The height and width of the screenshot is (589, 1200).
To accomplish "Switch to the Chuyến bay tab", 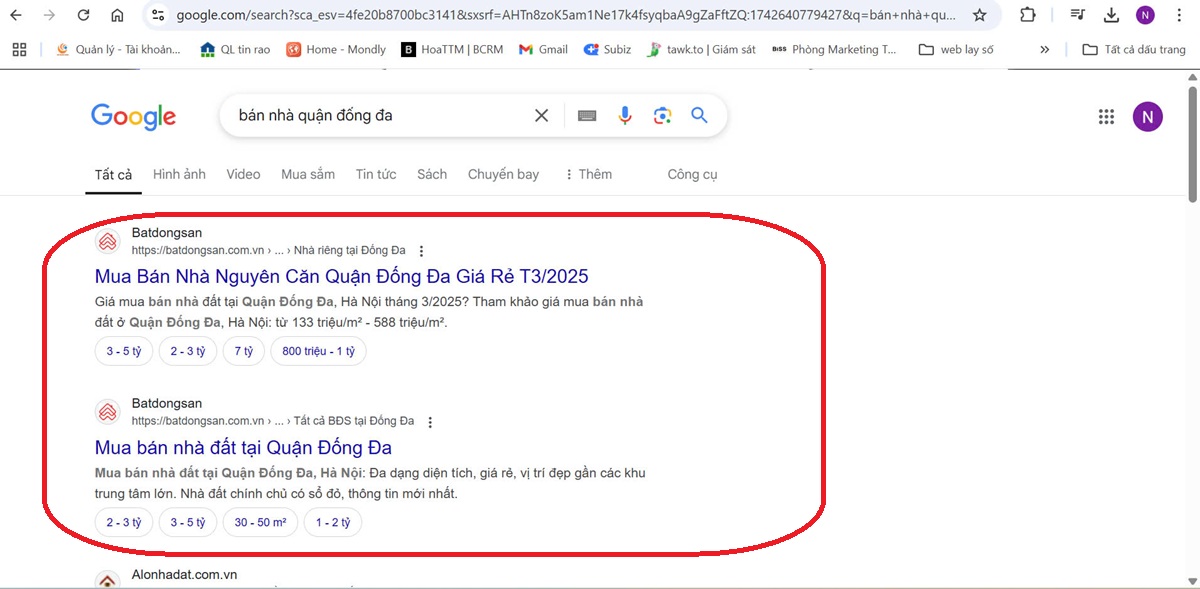I will pyautogui.click(x=503, y=174).
